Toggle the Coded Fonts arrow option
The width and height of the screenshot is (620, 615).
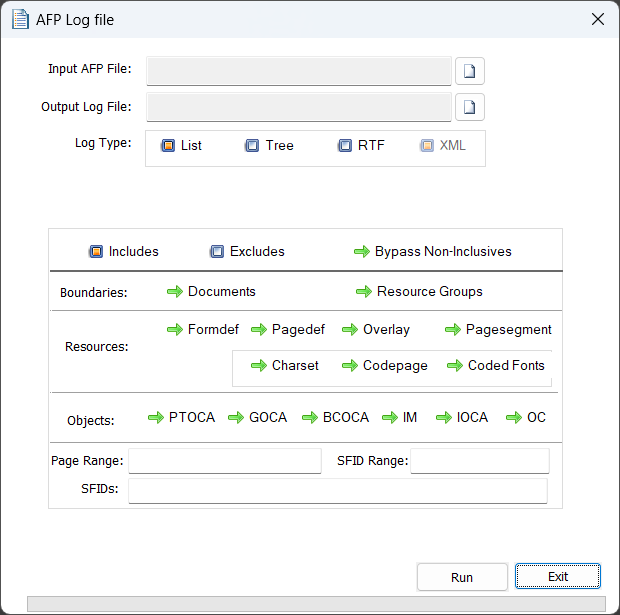click(x=455, y=366)
